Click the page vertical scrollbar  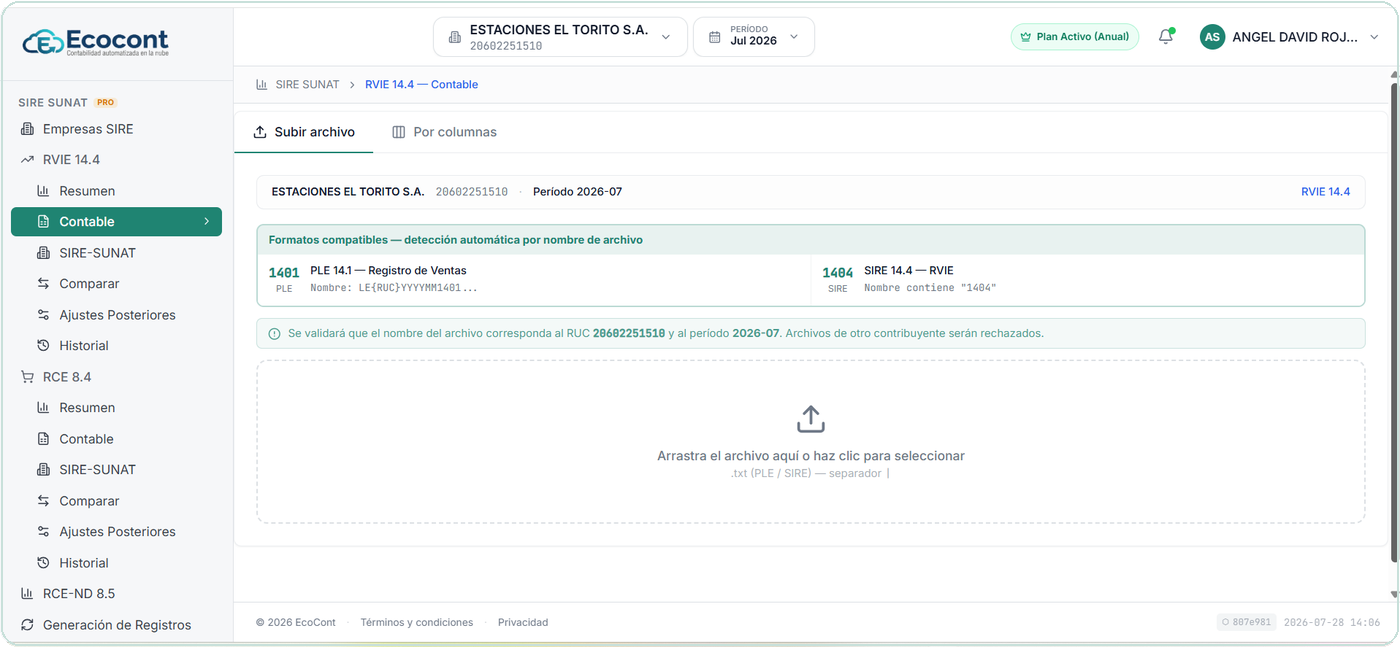(x=1394, y=320)
